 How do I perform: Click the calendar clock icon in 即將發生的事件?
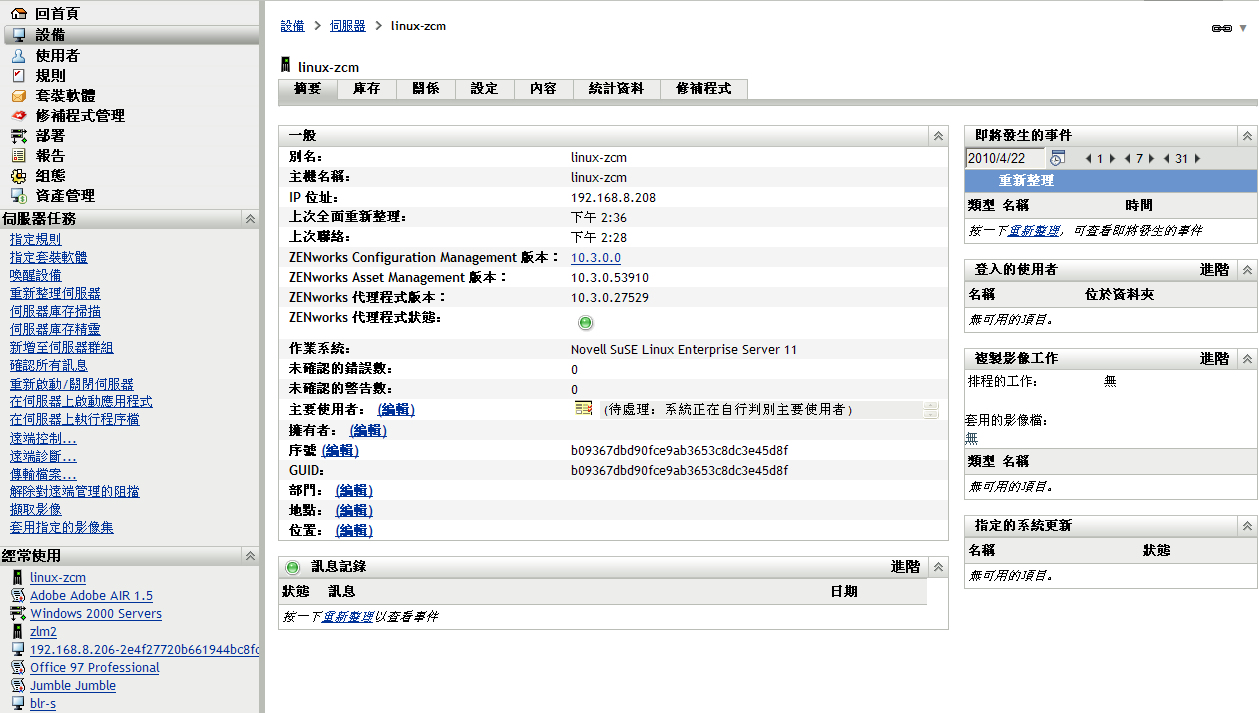(x=1057, y=157)
